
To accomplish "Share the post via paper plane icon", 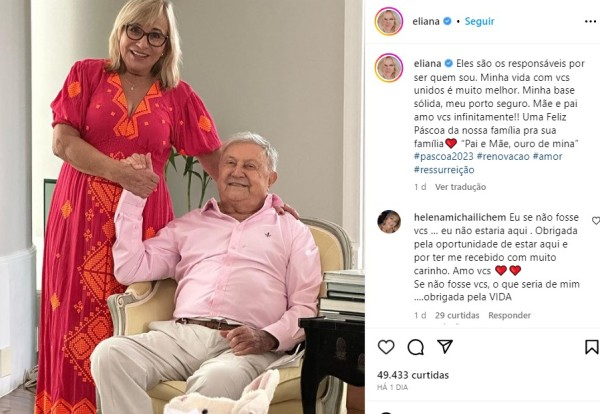I will (445, 347).
